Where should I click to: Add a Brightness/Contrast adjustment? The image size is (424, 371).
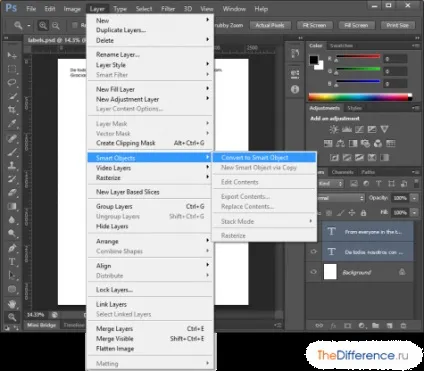tap(334, 129)
